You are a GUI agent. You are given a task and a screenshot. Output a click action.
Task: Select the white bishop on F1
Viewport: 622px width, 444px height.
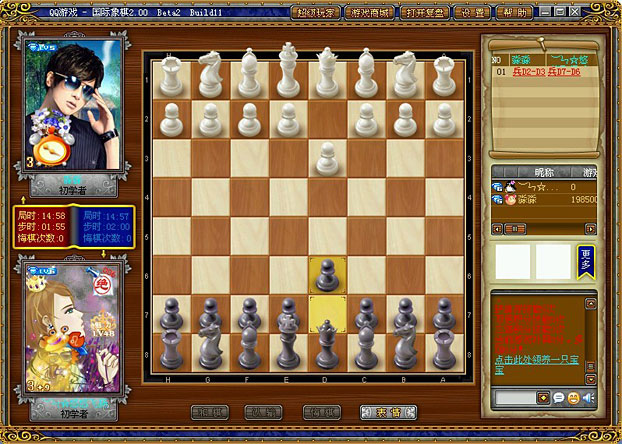(249, 73)
